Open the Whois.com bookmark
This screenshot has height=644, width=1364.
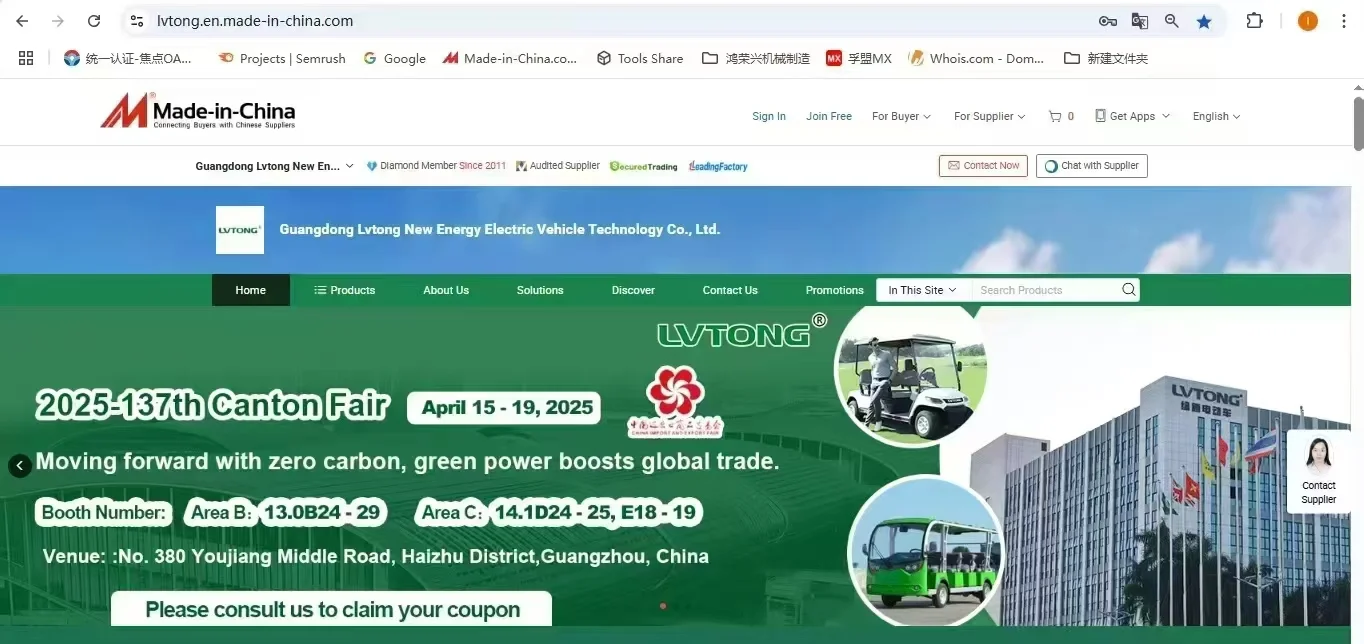976,58
